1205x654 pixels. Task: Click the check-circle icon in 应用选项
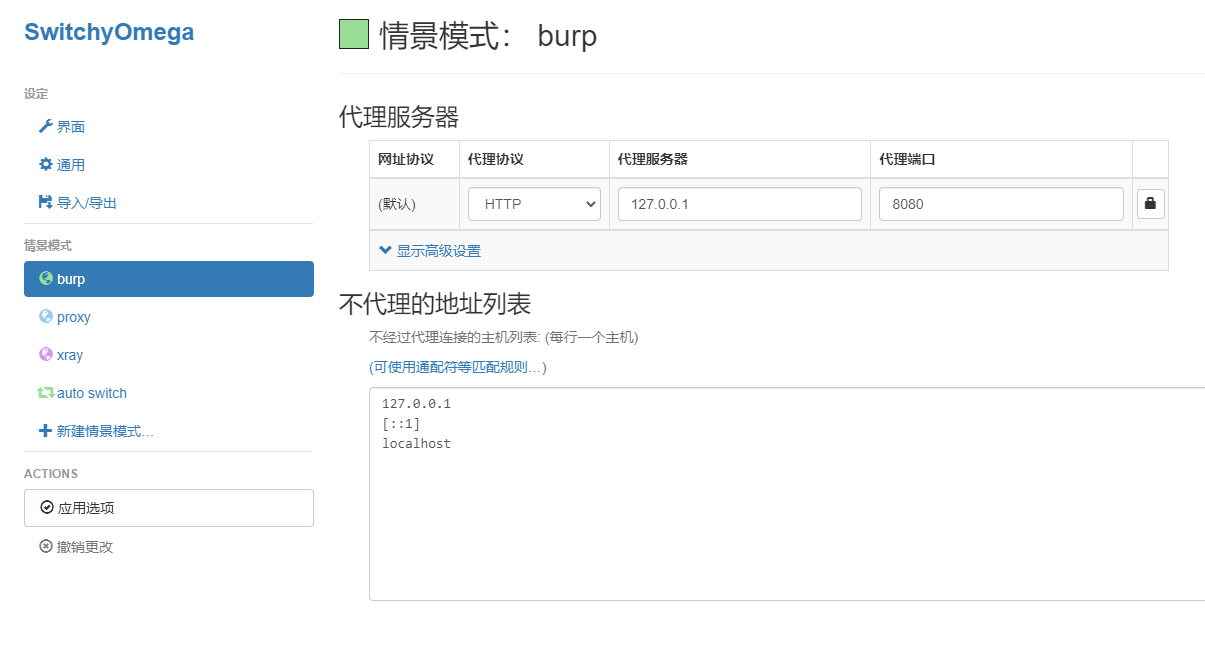47,508
